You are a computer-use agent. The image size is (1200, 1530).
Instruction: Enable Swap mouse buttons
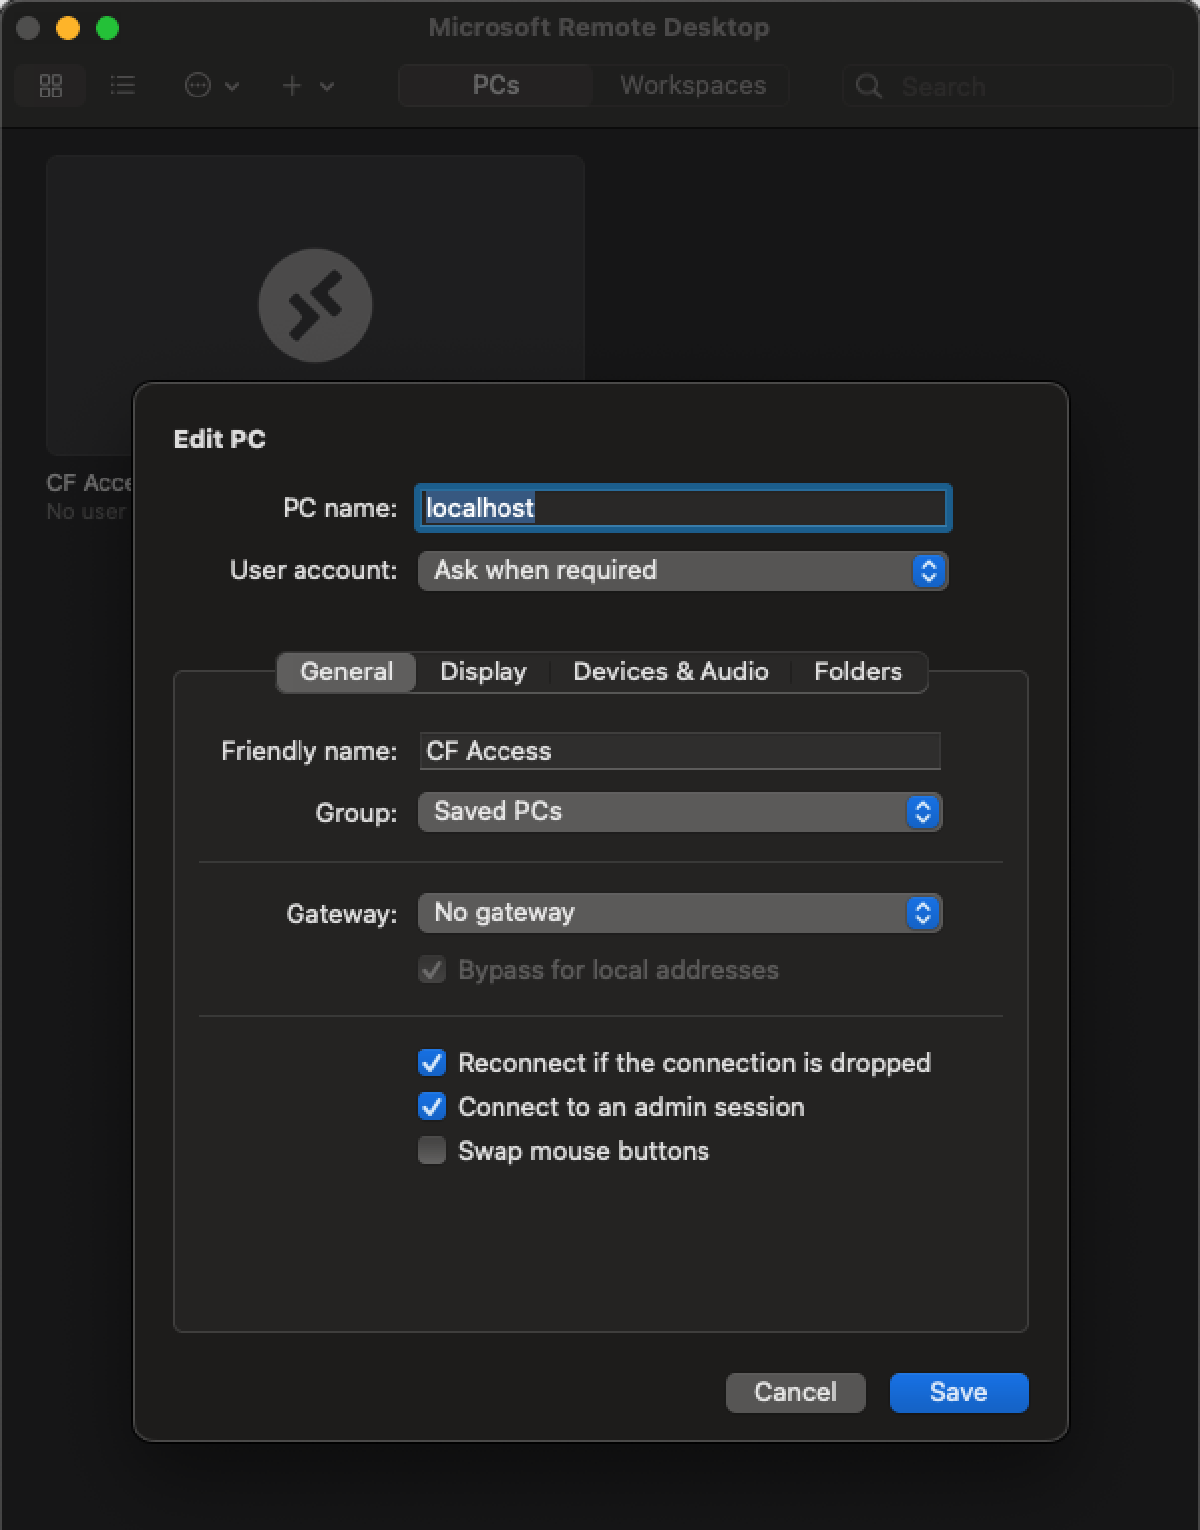[431, 1150]
